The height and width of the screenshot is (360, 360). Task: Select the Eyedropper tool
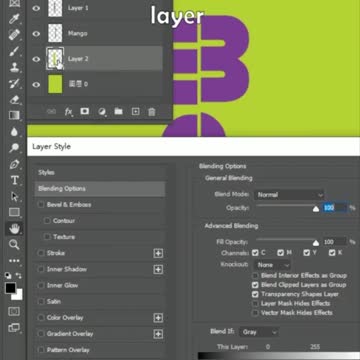(14, 19)
